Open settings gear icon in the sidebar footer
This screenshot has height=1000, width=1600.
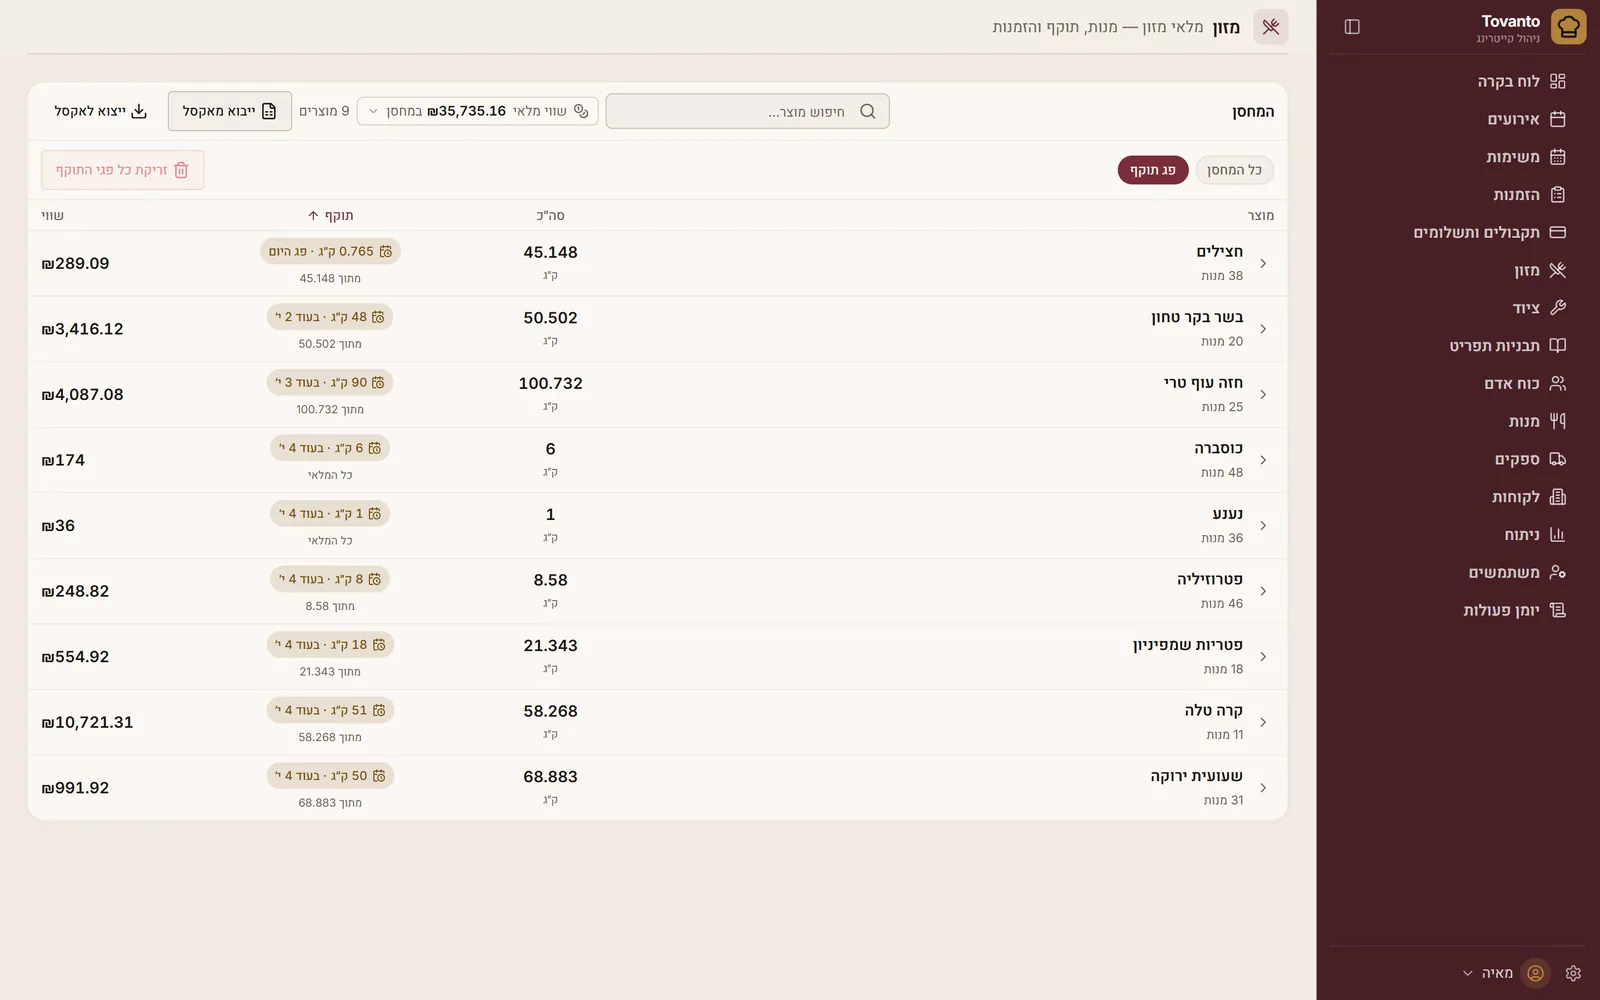1573,973
